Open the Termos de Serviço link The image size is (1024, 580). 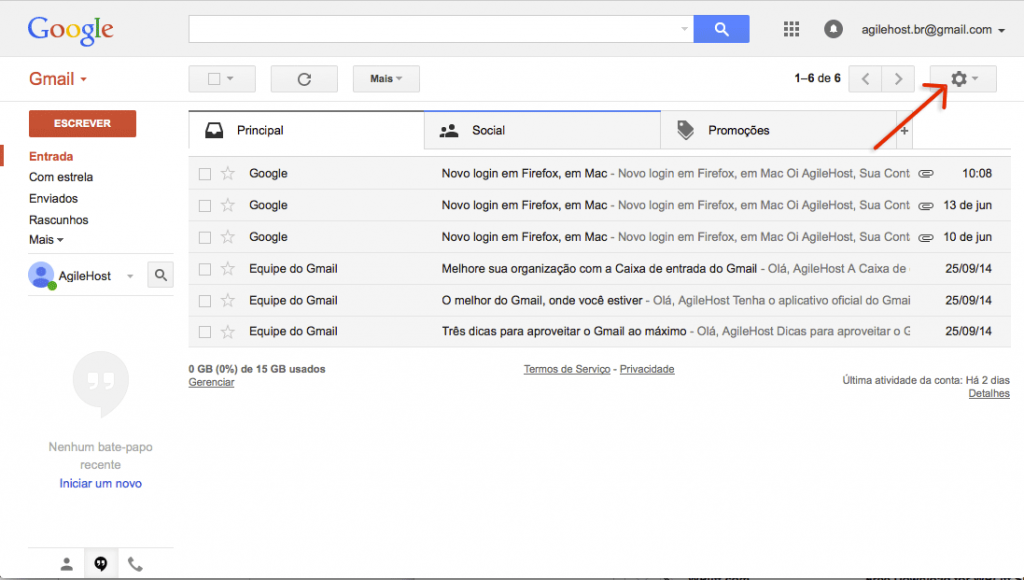point(567,370)
